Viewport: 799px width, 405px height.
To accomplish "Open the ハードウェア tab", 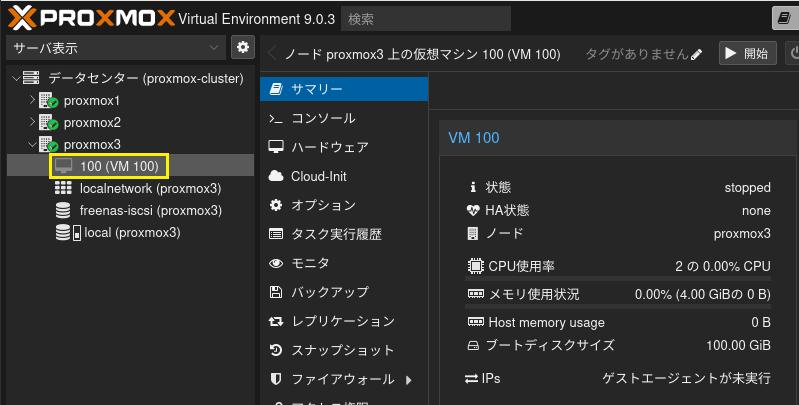I will pos(344,147).
